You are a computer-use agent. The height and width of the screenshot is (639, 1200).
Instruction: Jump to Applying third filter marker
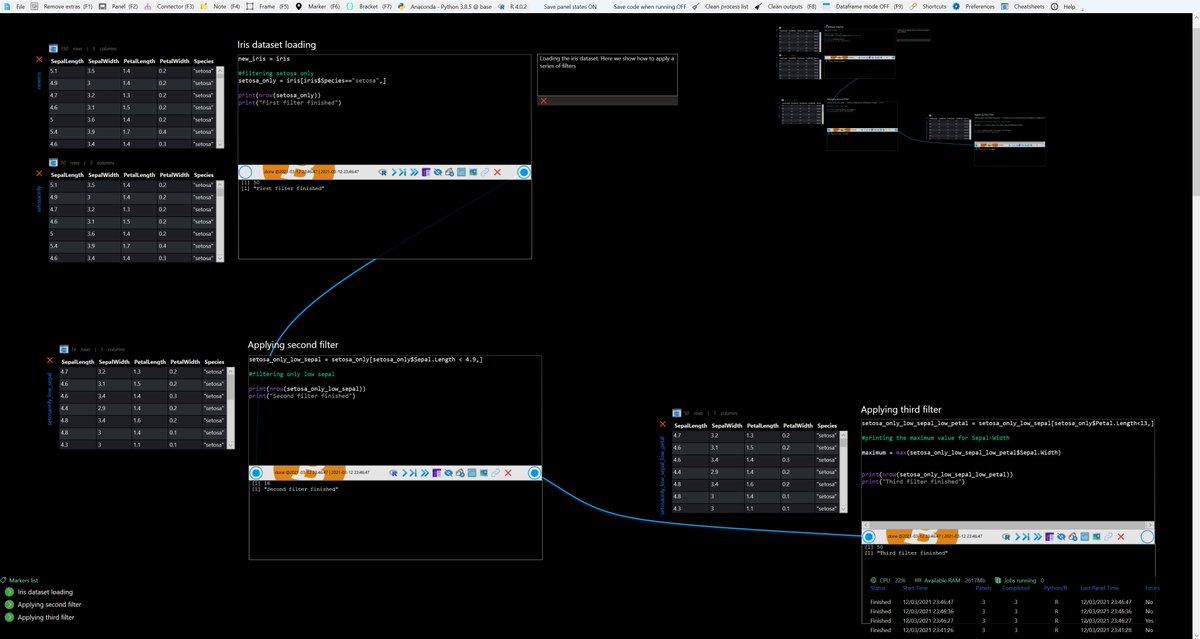[x=46, y=617]
